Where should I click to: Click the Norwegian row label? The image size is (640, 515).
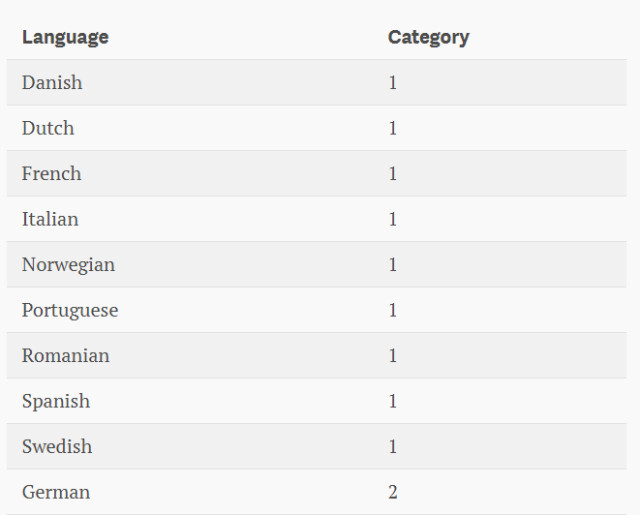[68, 265]
